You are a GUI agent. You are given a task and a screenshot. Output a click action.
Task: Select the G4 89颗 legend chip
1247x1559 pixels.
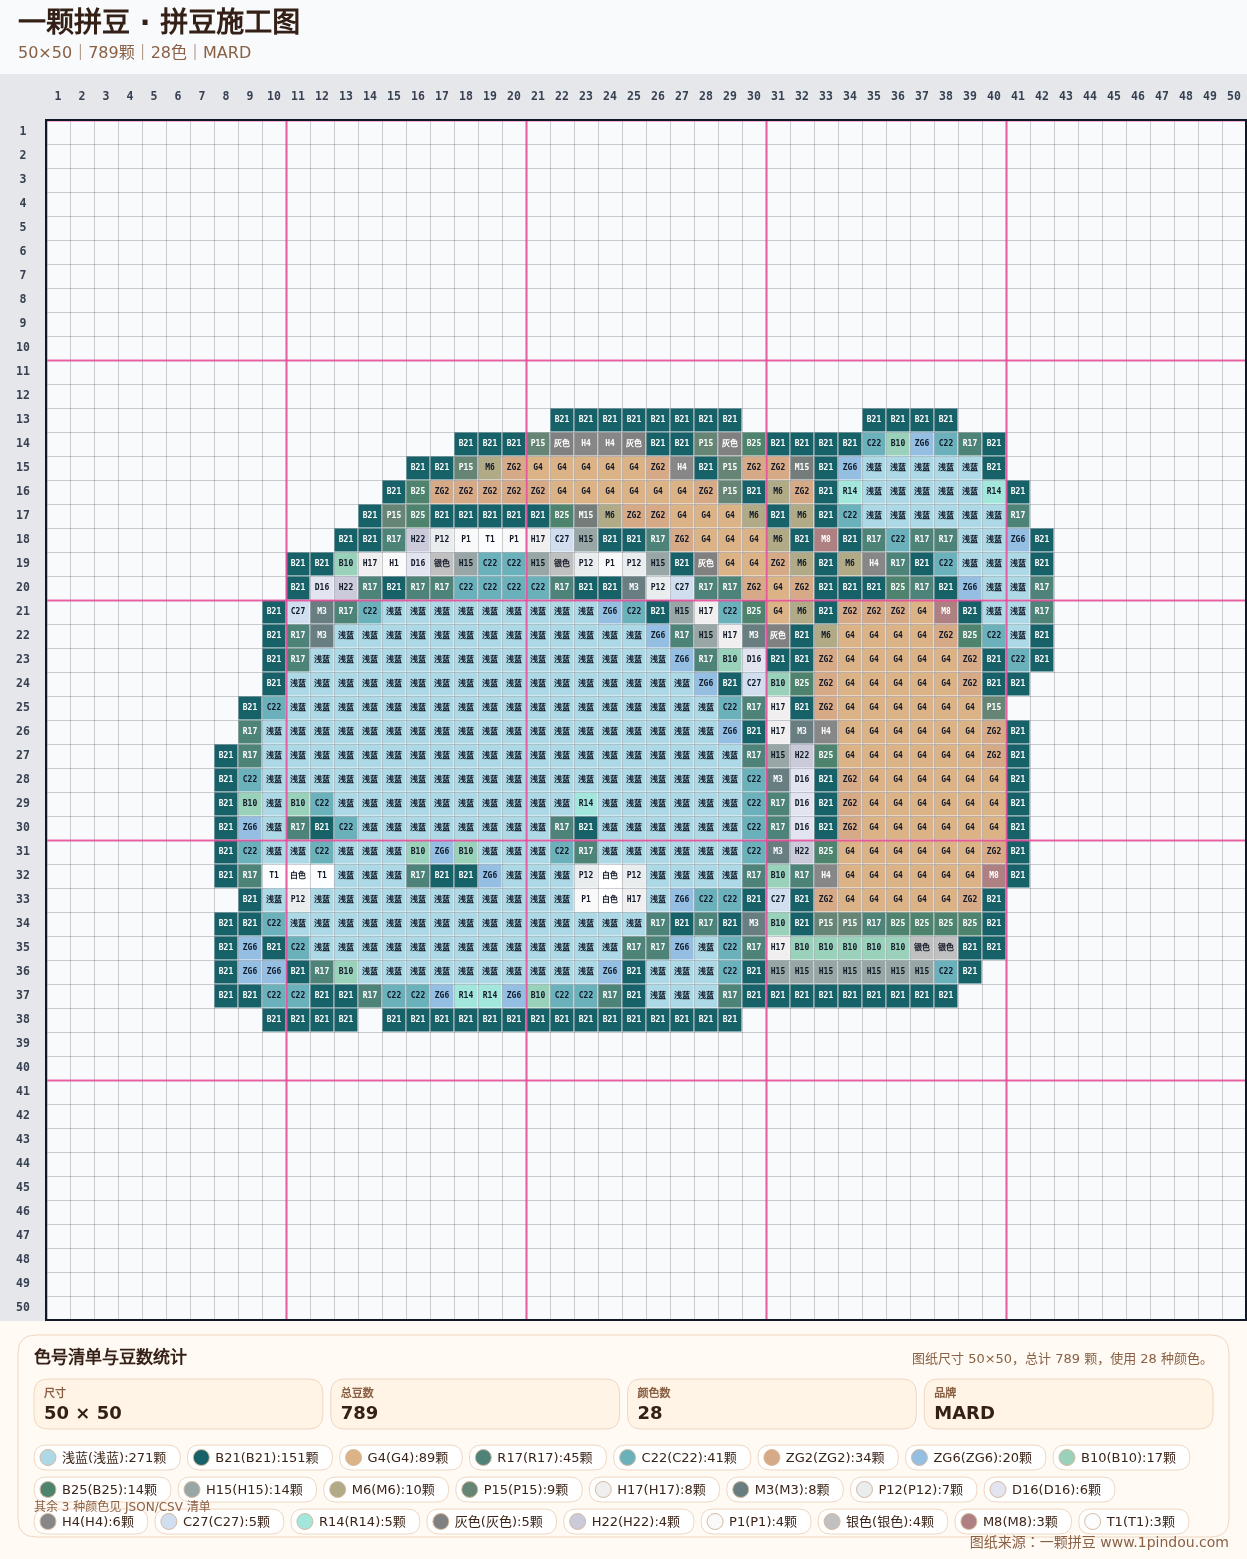pyautogui.click(x=401, y=1457)
